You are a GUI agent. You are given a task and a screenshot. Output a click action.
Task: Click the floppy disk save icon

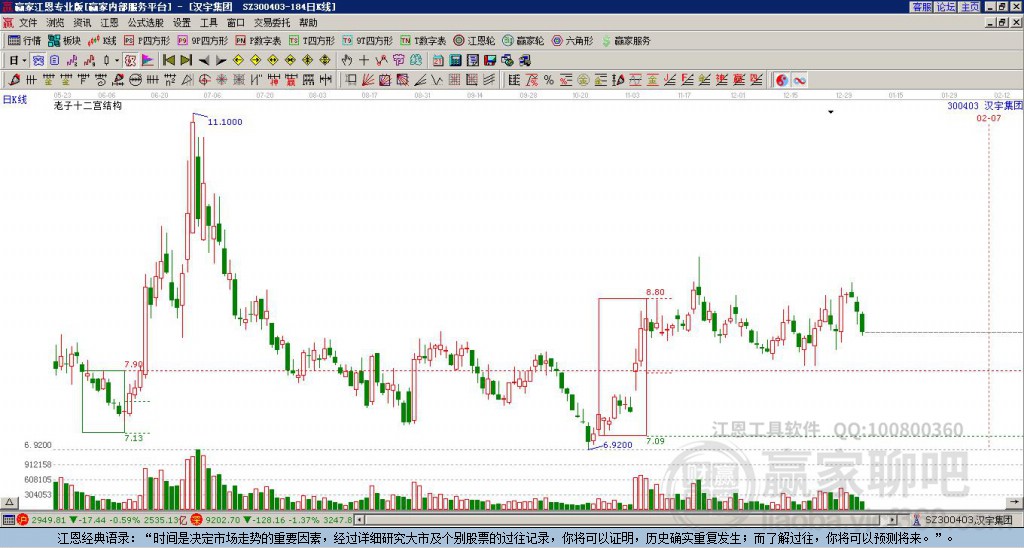click(490, 60)
